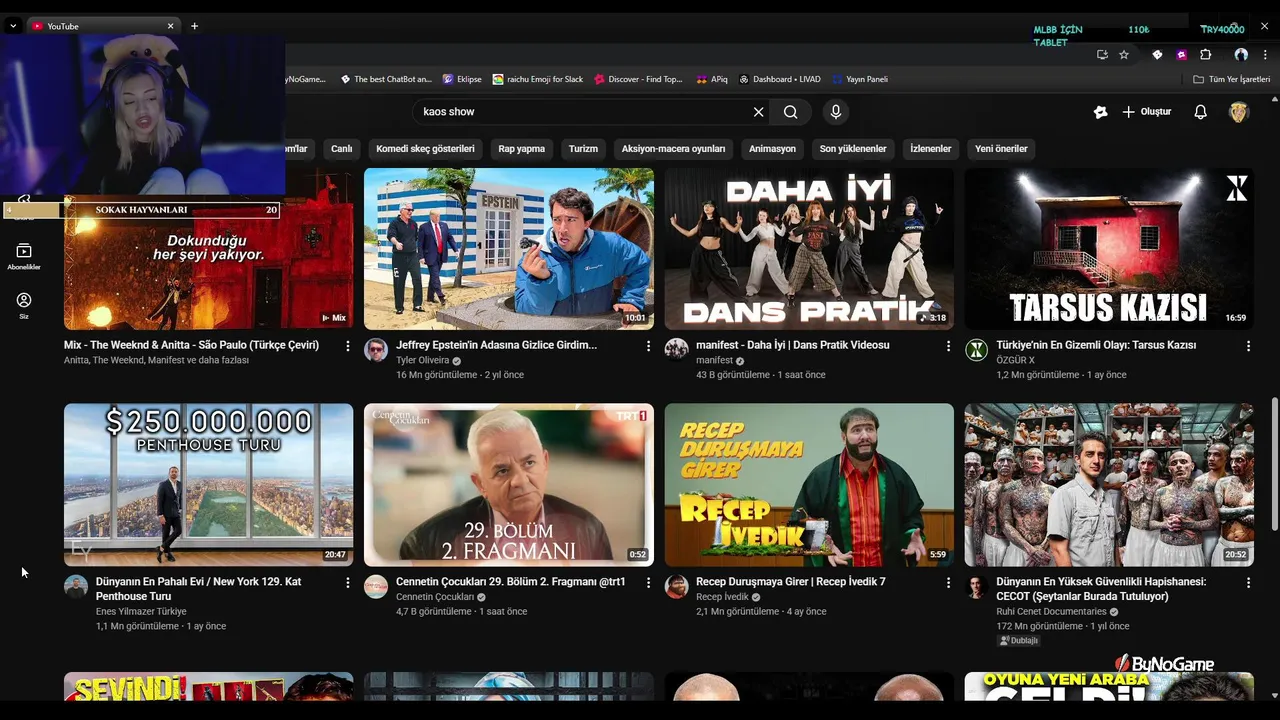Open options for Recep Duruşmaya Girer video

pos(948,582)
